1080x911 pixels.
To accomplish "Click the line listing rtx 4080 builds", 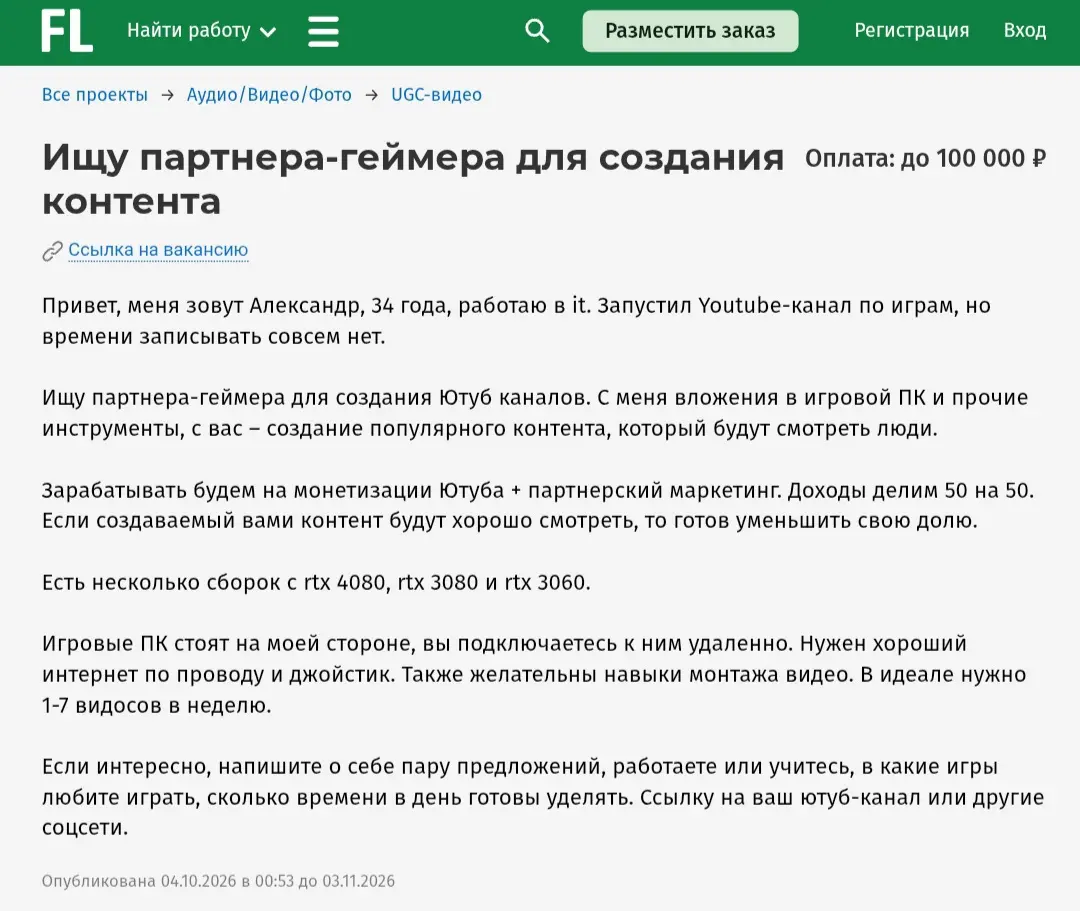I will click(x=316, y=583).
